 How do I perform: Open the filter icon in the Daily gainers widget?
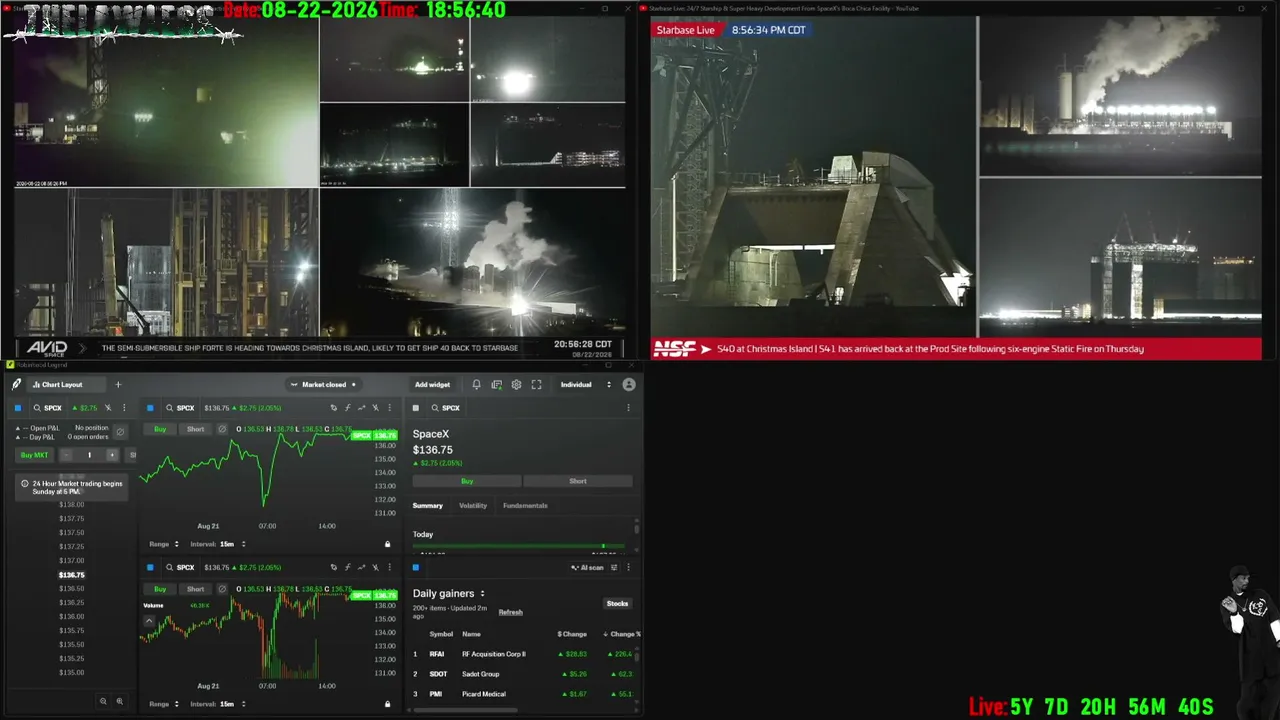[x=614, y=567]
